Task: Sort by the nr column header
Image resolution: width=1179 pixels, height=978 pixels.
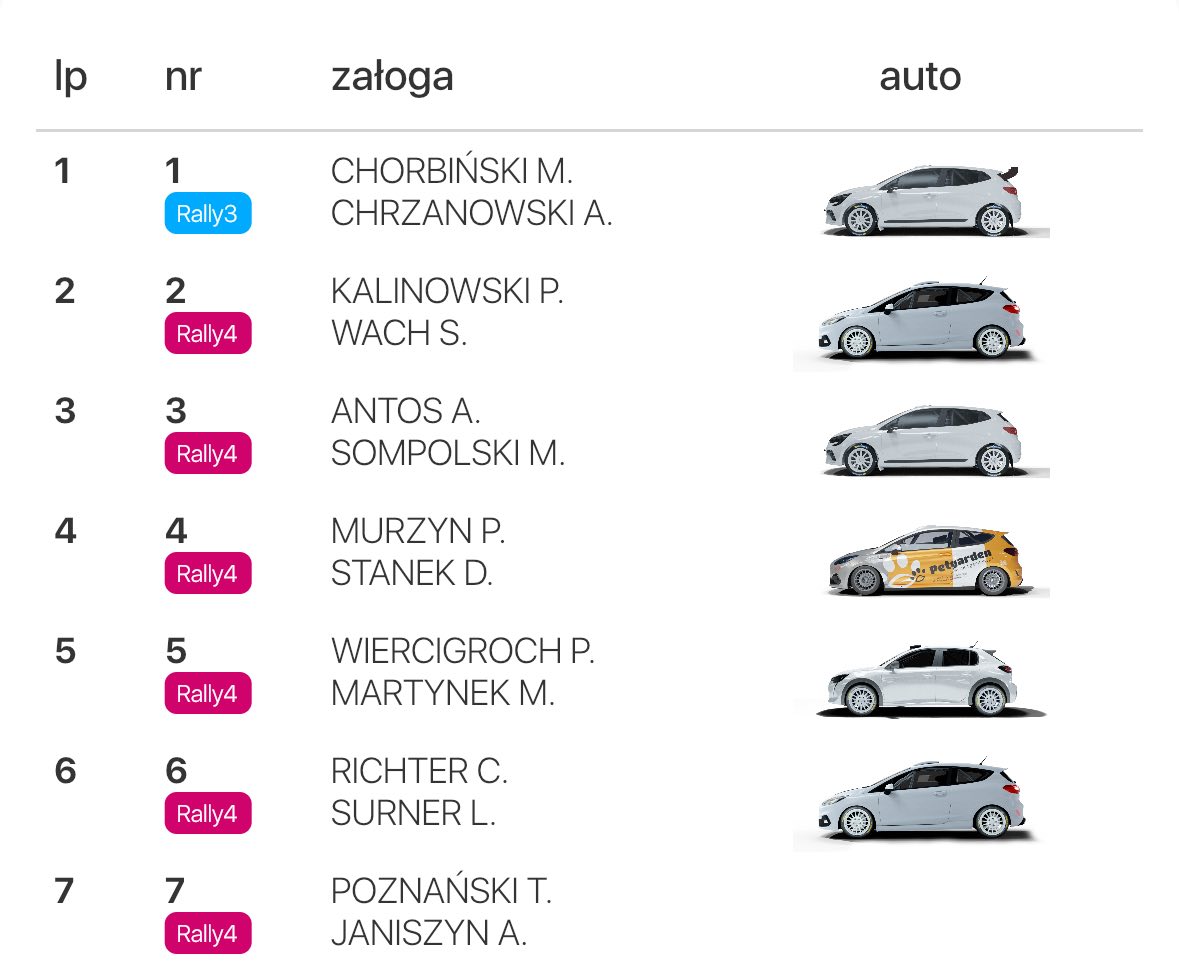Action: point(183,77)
